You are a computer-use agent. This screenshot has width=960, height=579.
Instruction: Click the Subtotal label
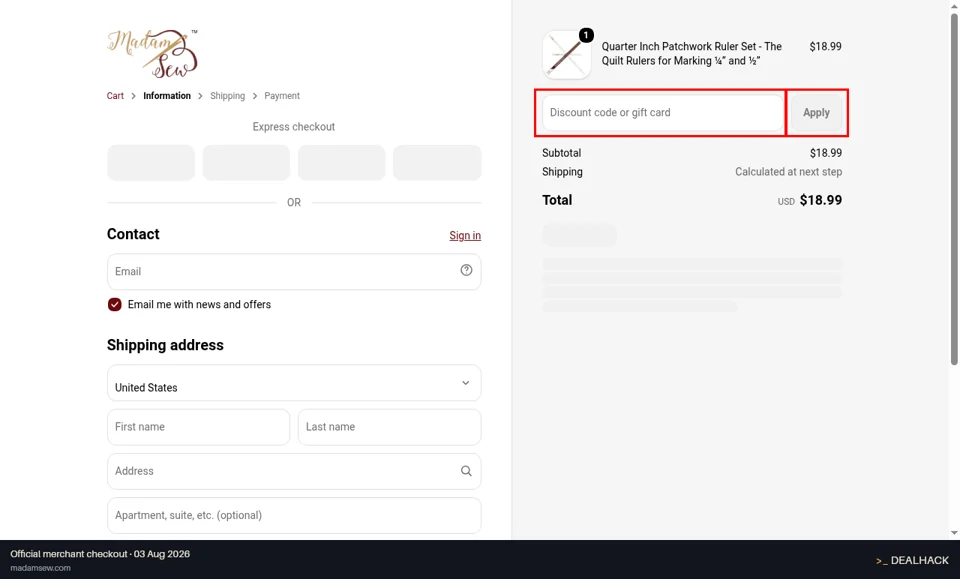[x=561, y=153]
